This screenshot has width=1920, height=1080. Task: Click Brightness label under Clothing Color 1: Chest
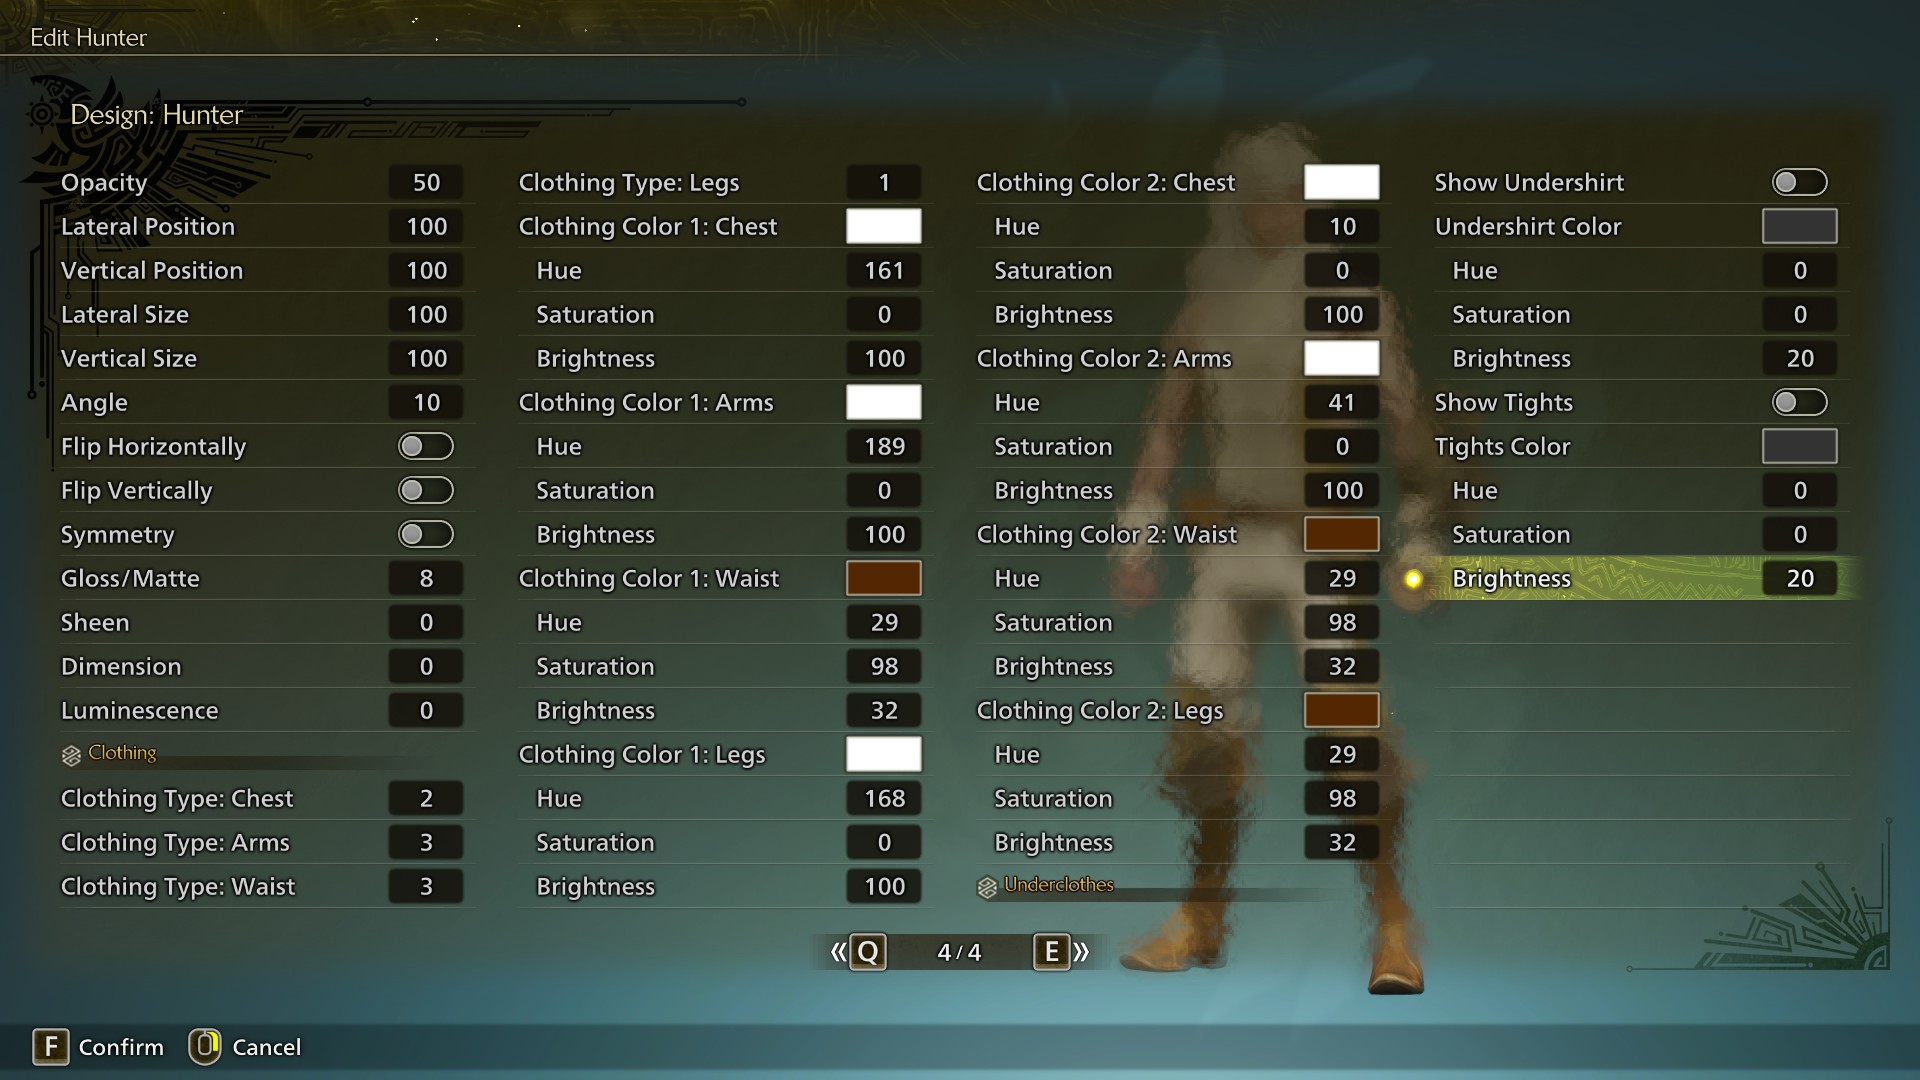[x=595, y=358]
